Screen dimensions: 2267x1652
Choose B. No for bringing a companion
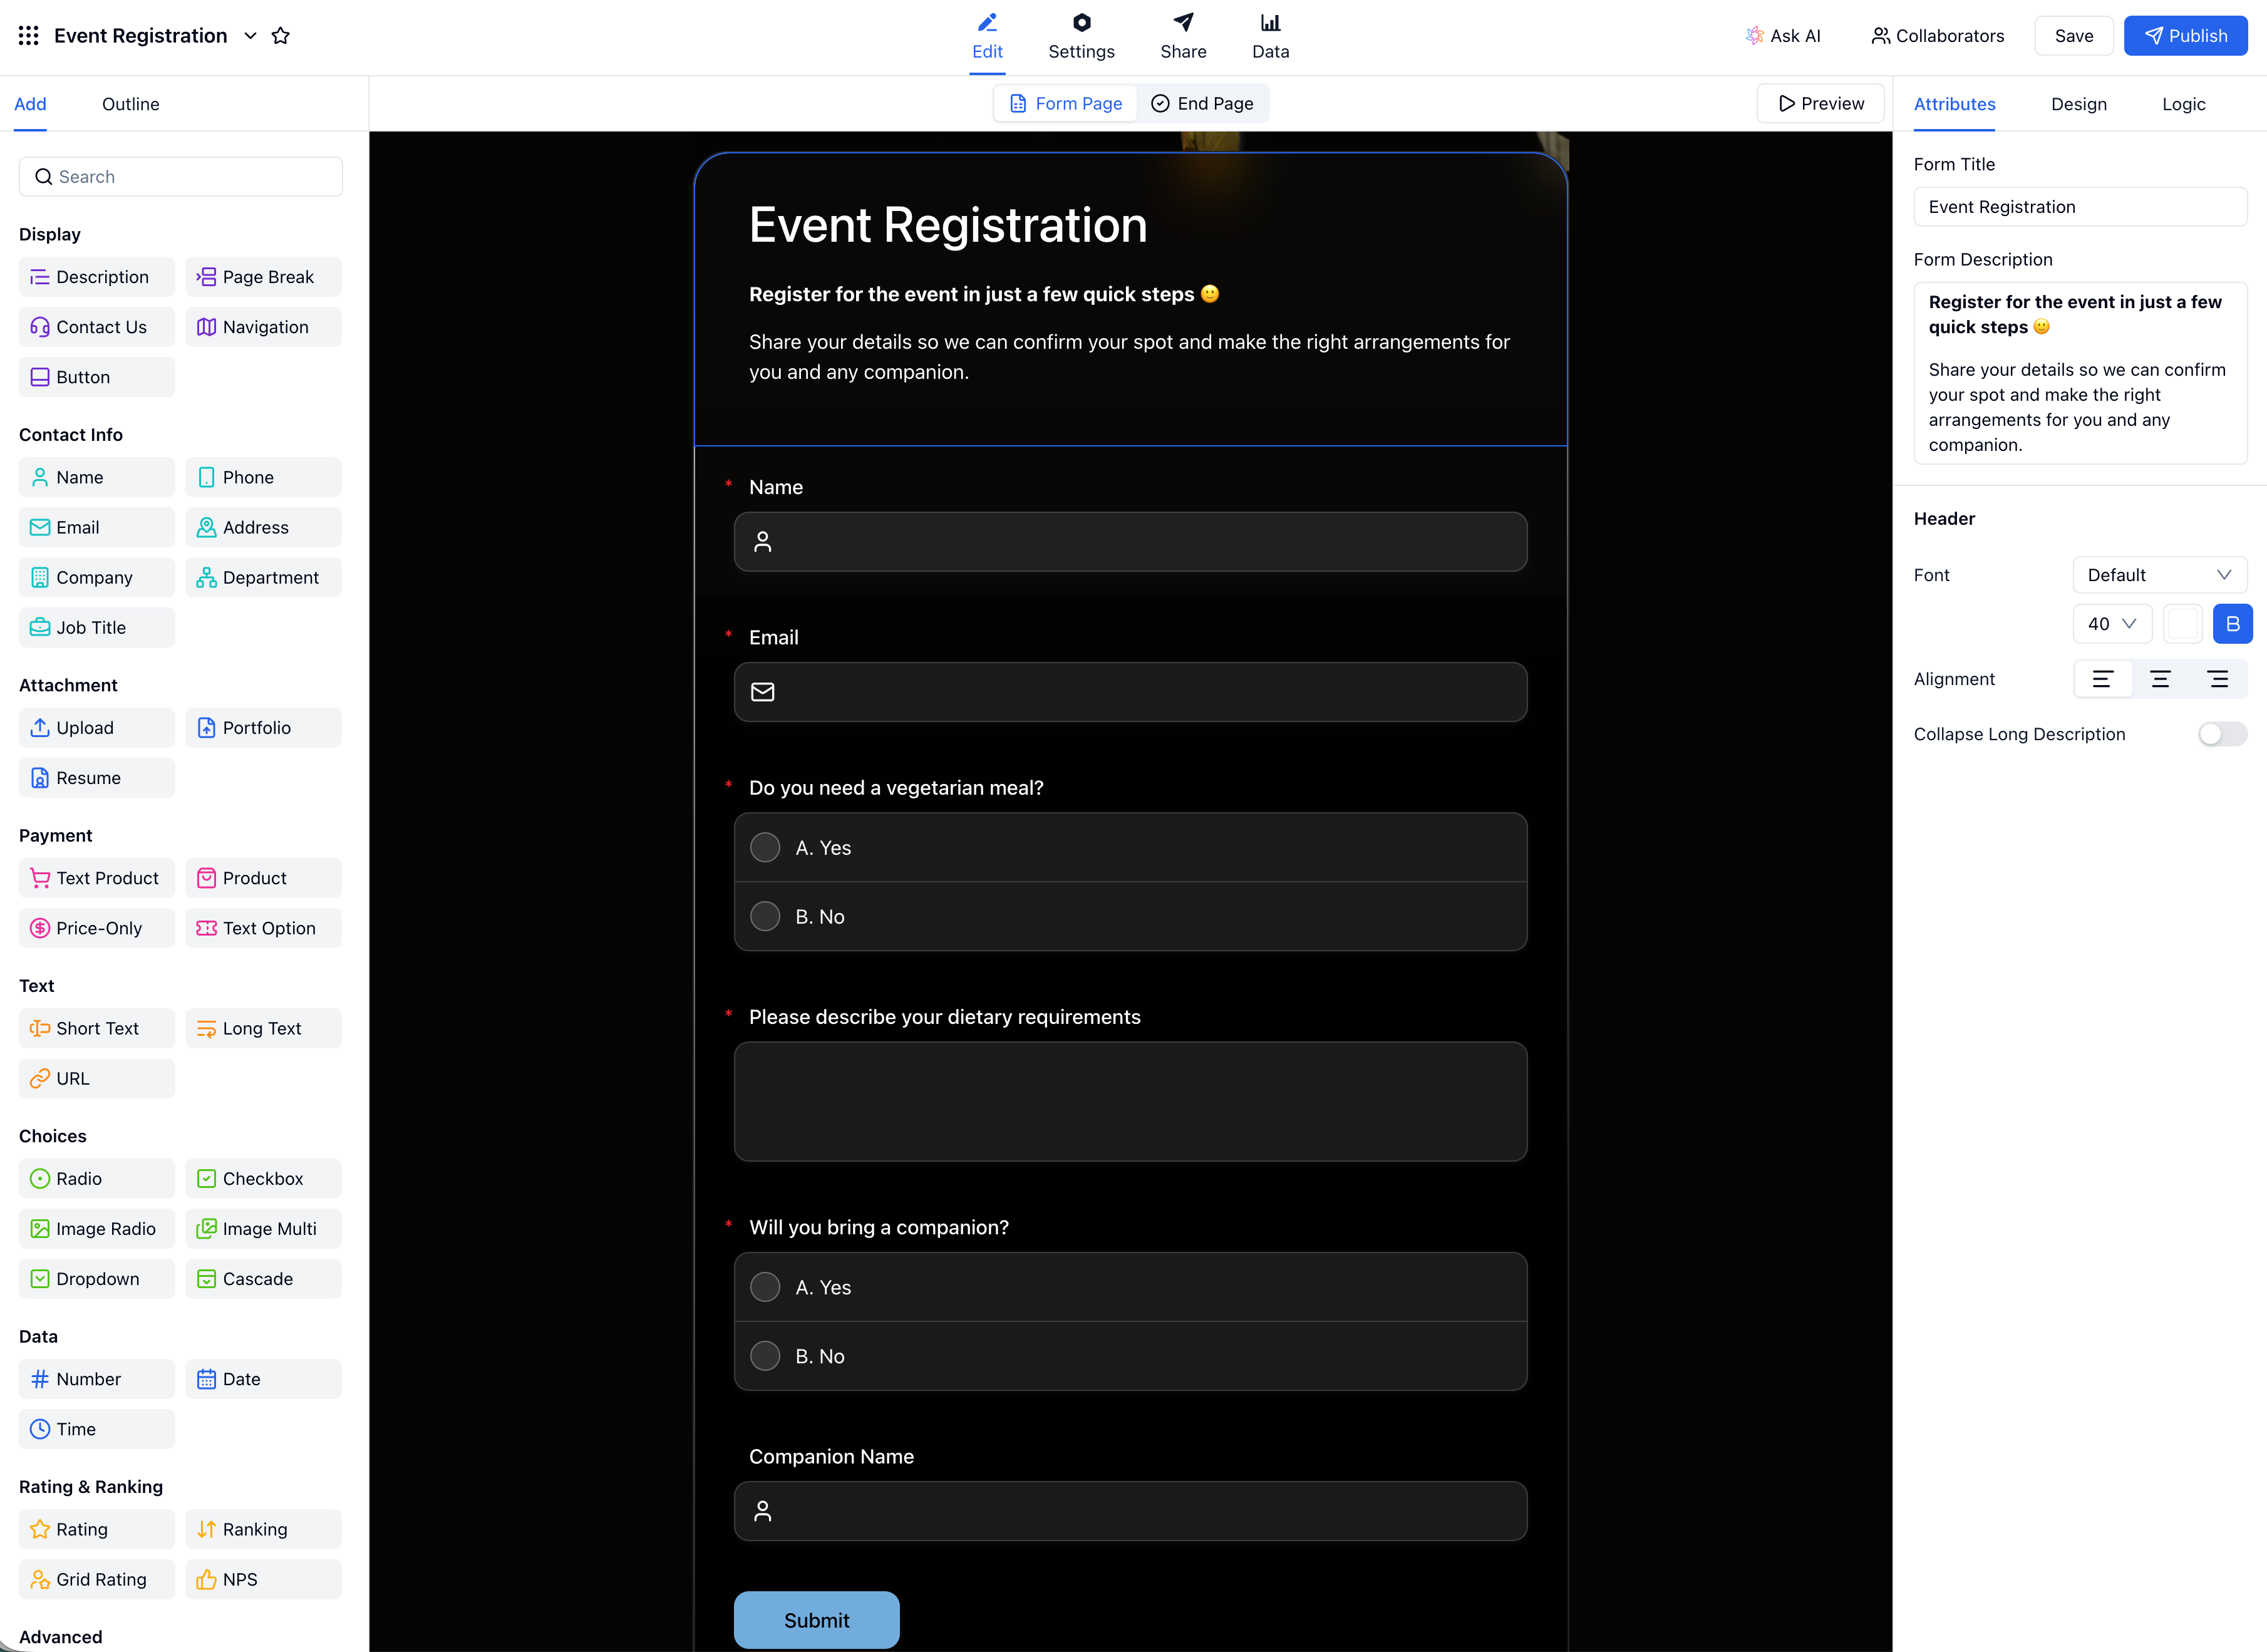(765, 1355)
